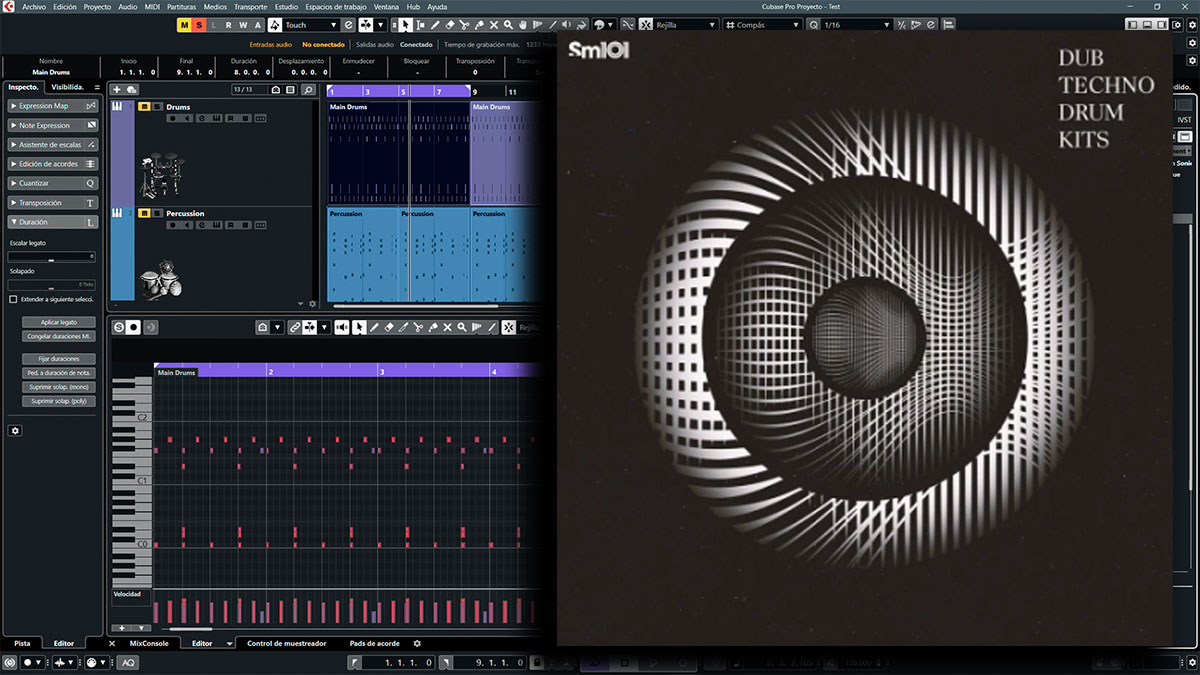The height and width of the screenshot is (675, 1200).
Task: Toggle Acoustic Feedback speaker in Key Editor
Action: (343, 327)
